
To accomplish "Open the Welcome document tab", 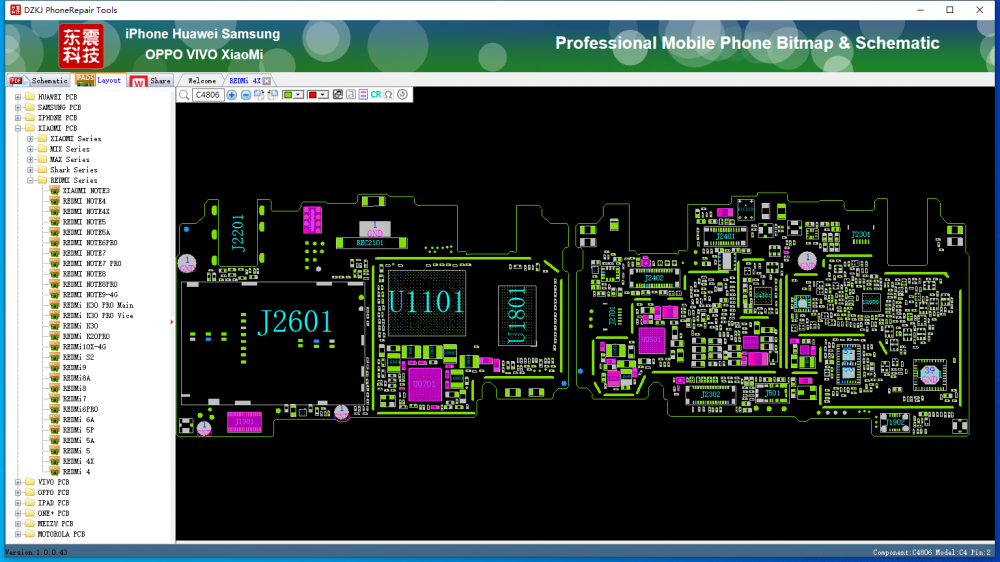I will [202, 81].
